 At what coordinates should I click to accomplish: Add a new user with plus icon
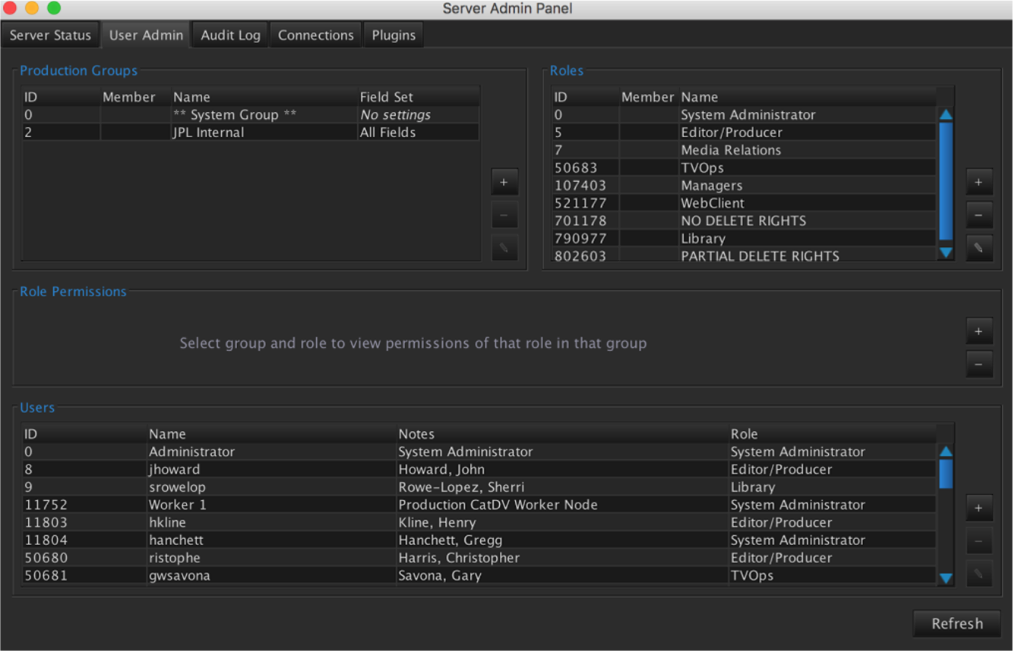[x=978, y=508]
